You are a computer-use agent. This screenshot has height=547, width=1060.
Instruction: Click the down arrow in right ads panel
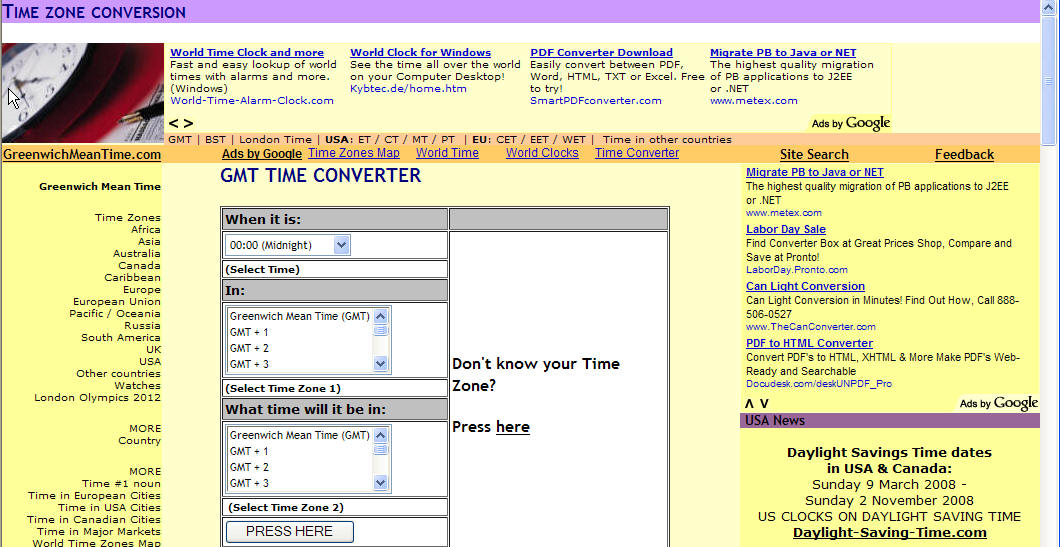(x=764, y=403)
